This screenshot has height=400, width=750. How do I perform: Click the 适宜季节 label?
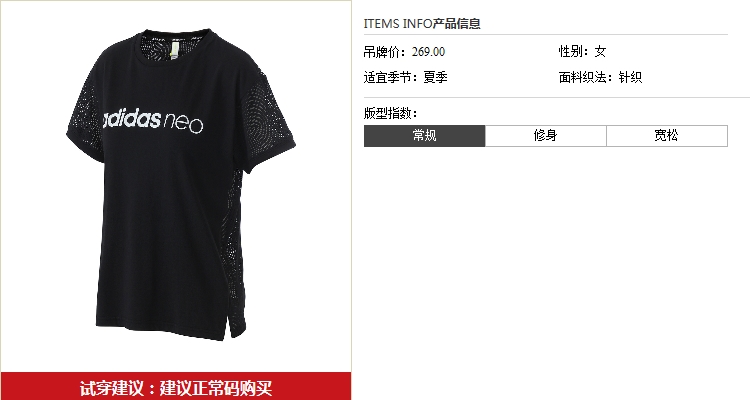tap(390, 77)
